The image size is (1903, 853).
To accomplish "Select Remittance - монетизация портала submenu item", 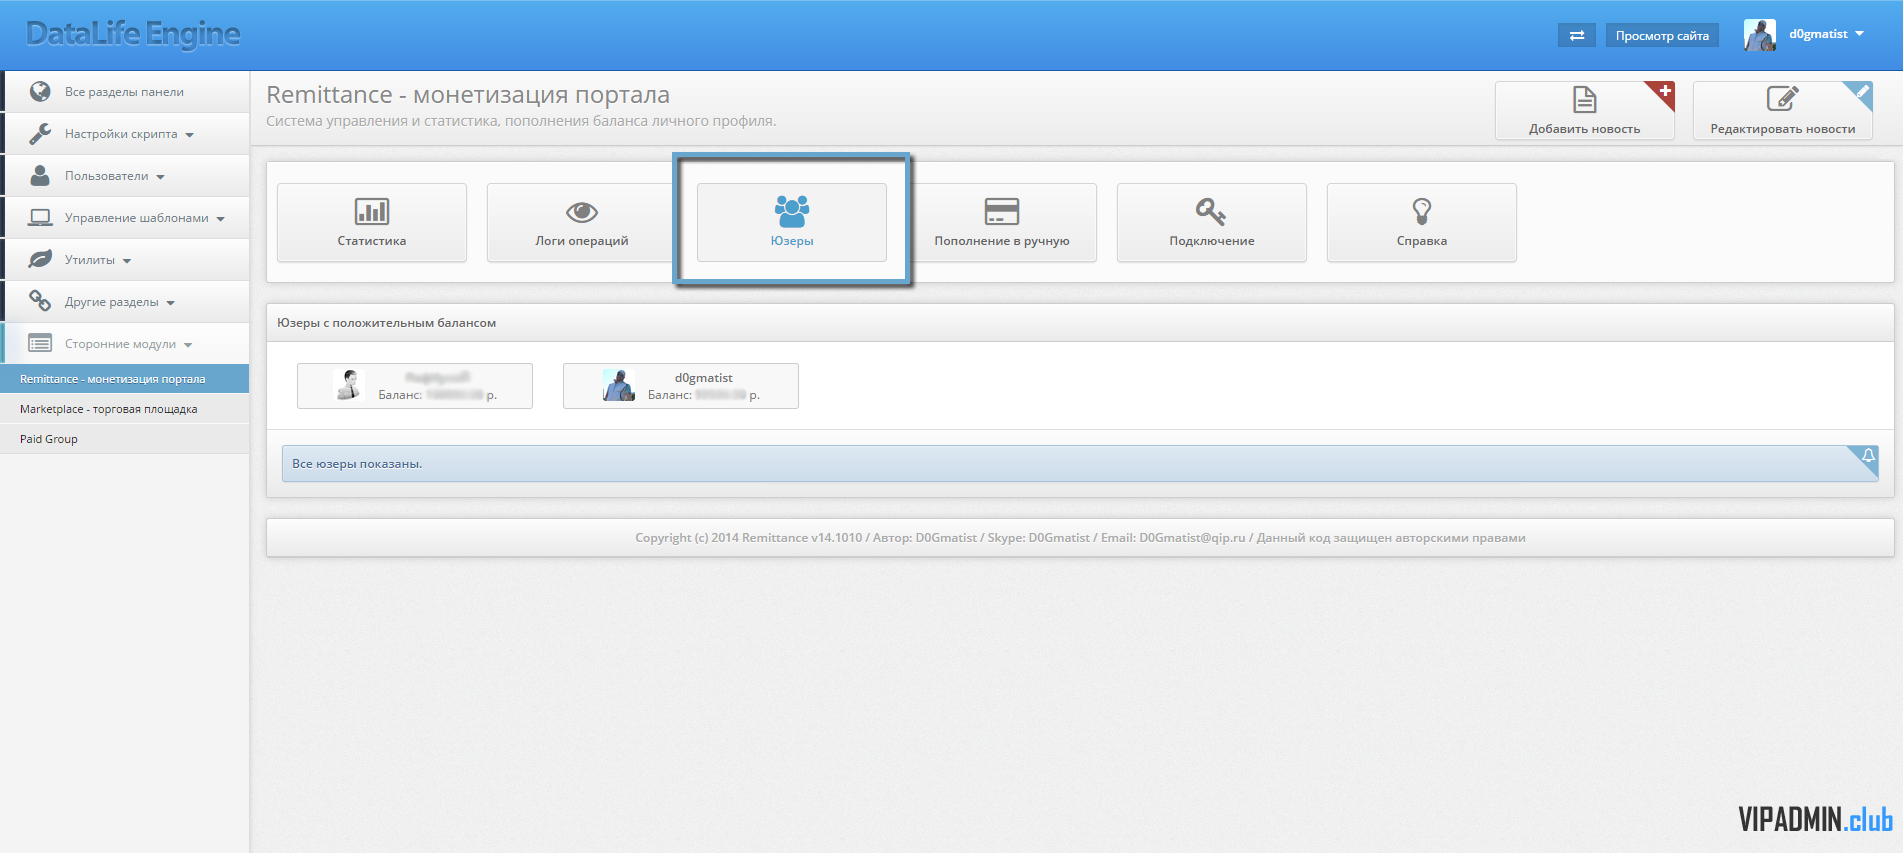I will pos(124,379).
